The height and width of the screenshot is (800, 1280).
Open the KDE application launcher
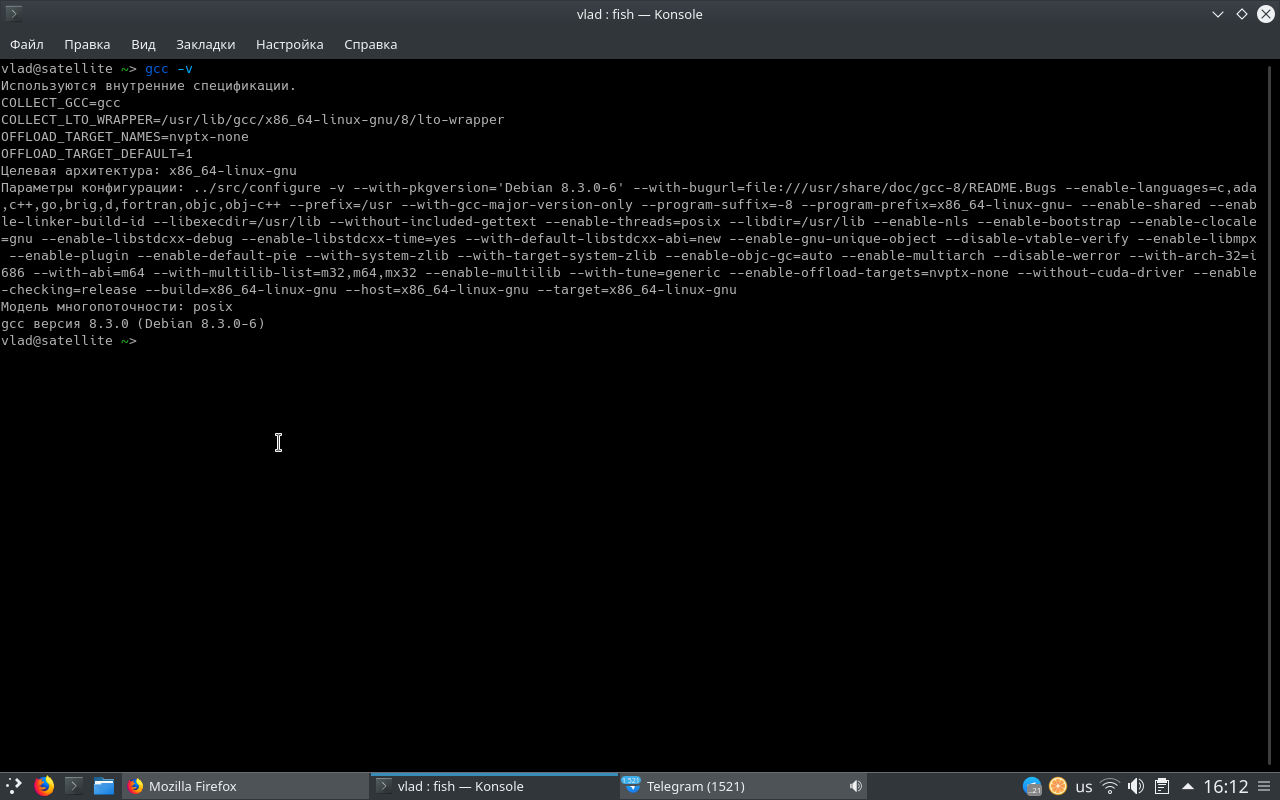14,786
